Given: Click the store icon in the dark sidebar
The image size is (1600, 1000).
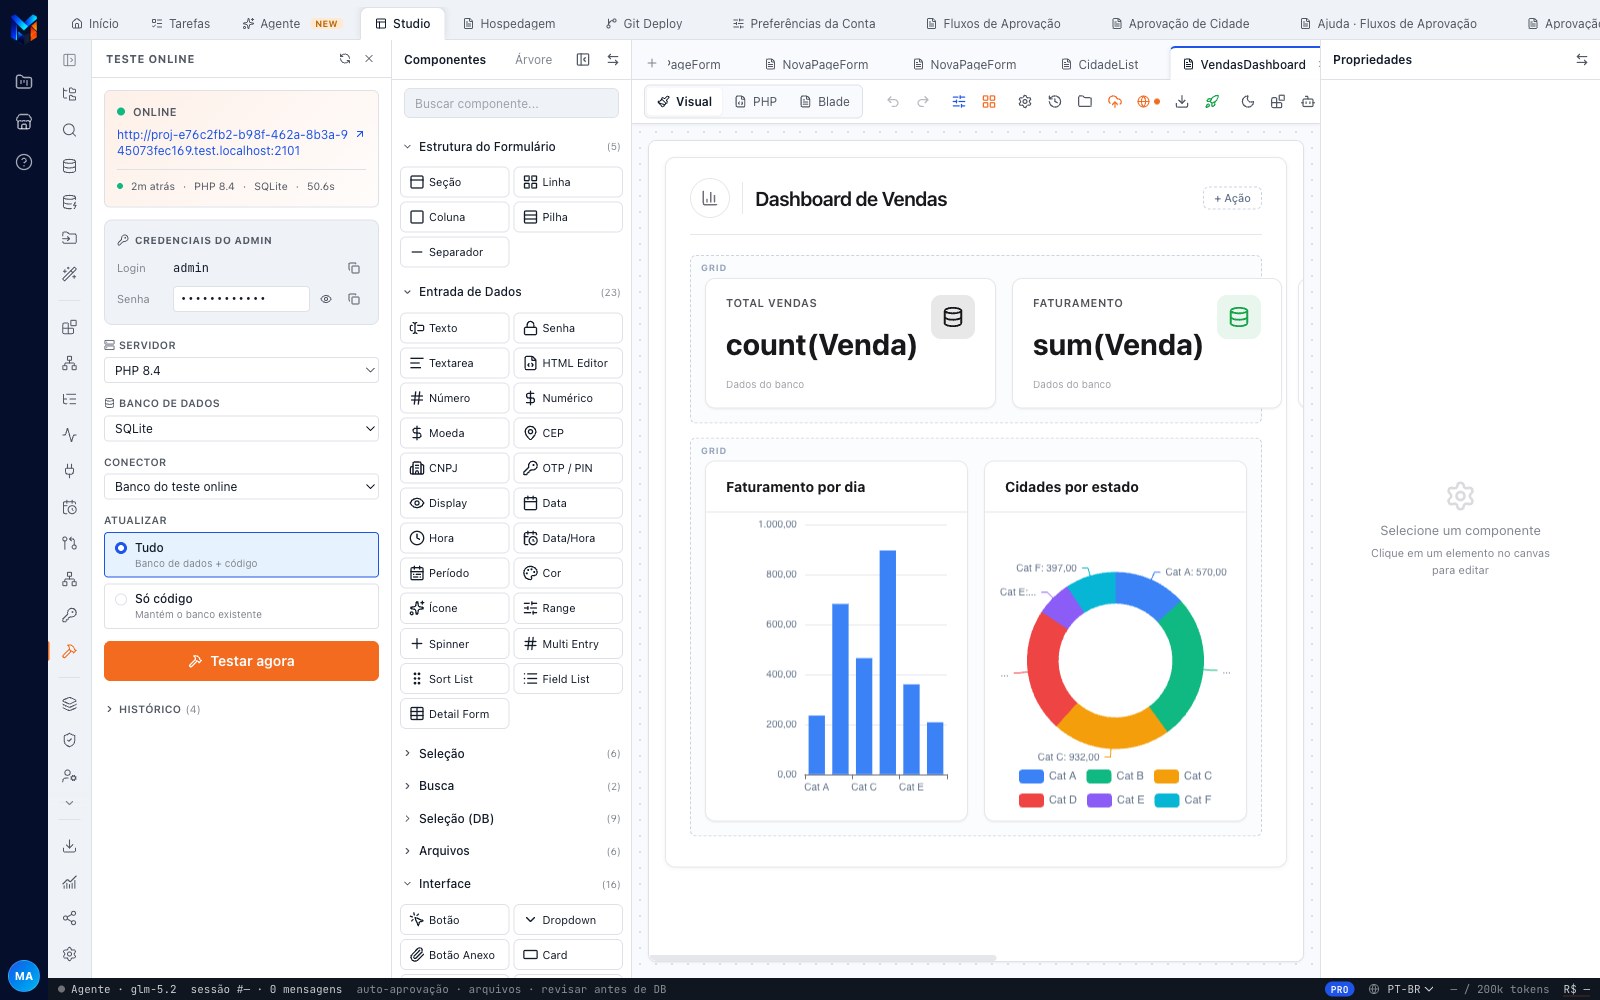Looking at the screenshot, I should (x=24, y=122).
